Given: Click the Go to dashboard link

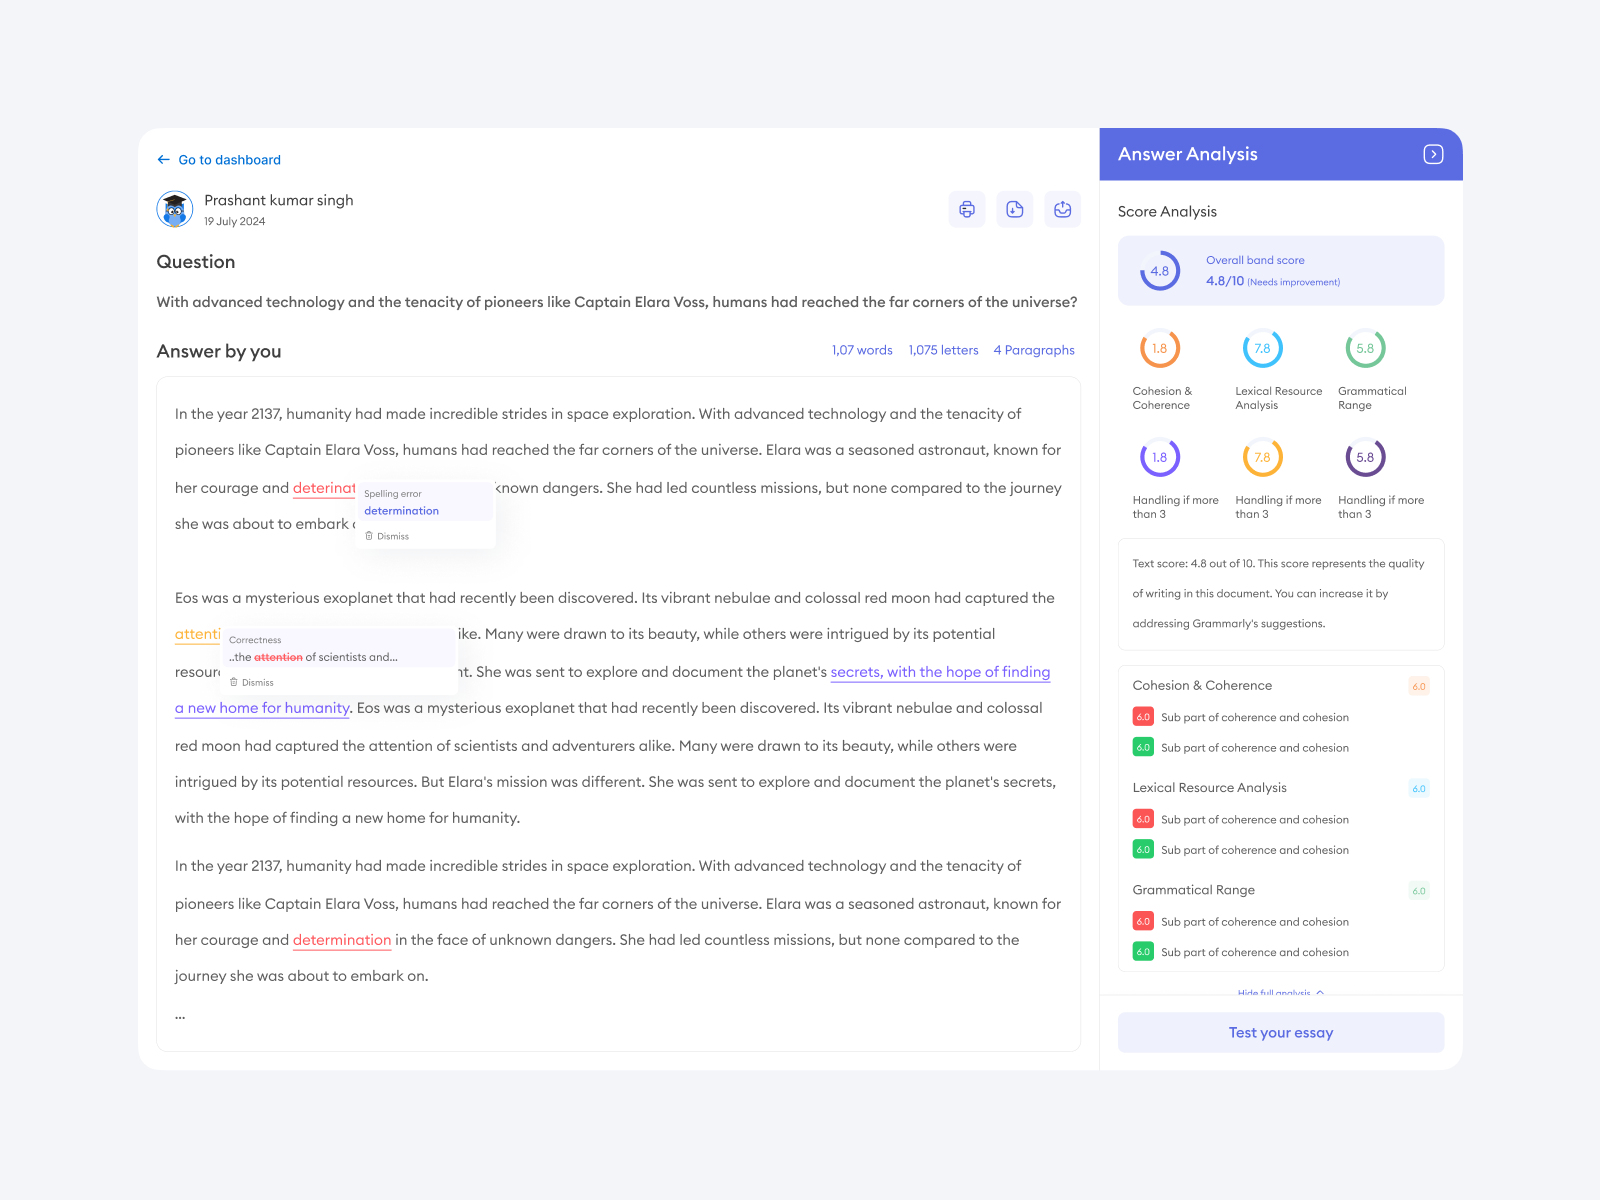Looking at the screenshot, I should click(x=229, y=160).
